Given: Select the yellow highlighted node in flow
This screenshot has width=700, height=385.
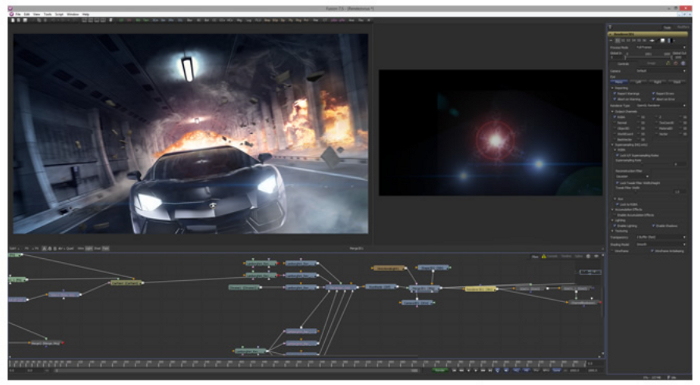Looking at the screenshot, I should [x=480, y=289].
